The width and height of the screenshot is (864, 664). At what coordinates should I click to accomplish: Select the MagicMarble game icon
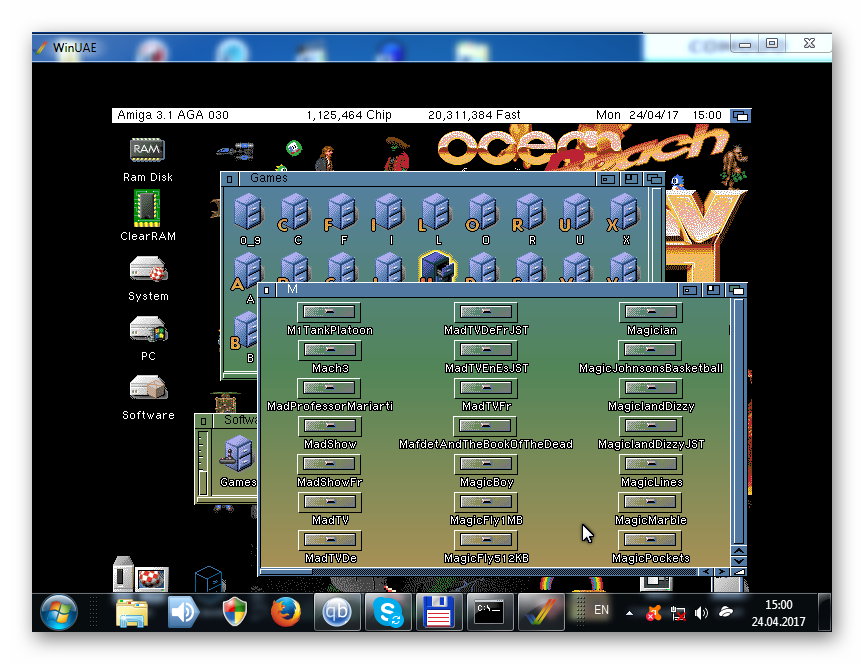click(x=651, y=502)
